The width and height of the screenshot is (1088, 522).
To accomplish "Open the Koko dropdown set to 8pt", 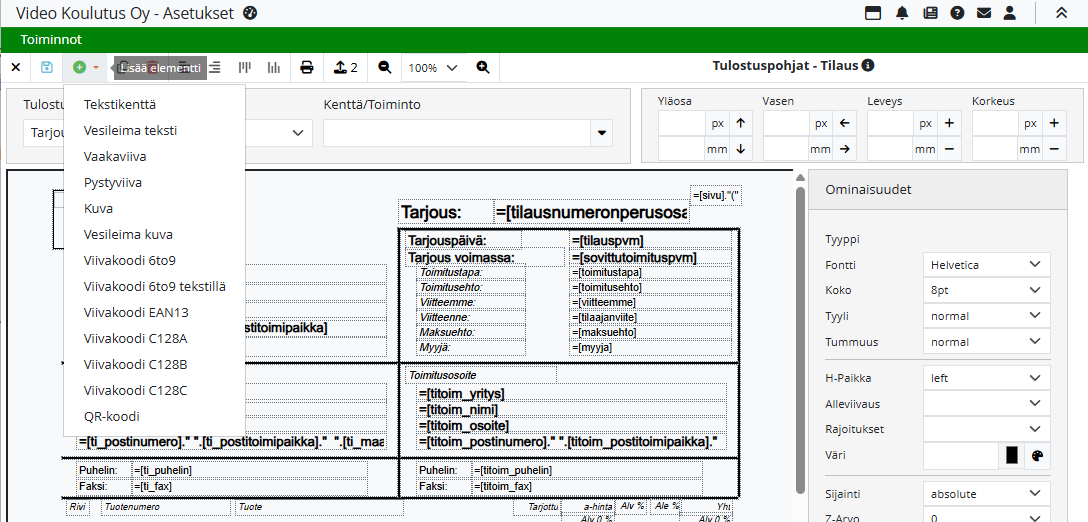I will pyautogui.click(x=986, y=291).
